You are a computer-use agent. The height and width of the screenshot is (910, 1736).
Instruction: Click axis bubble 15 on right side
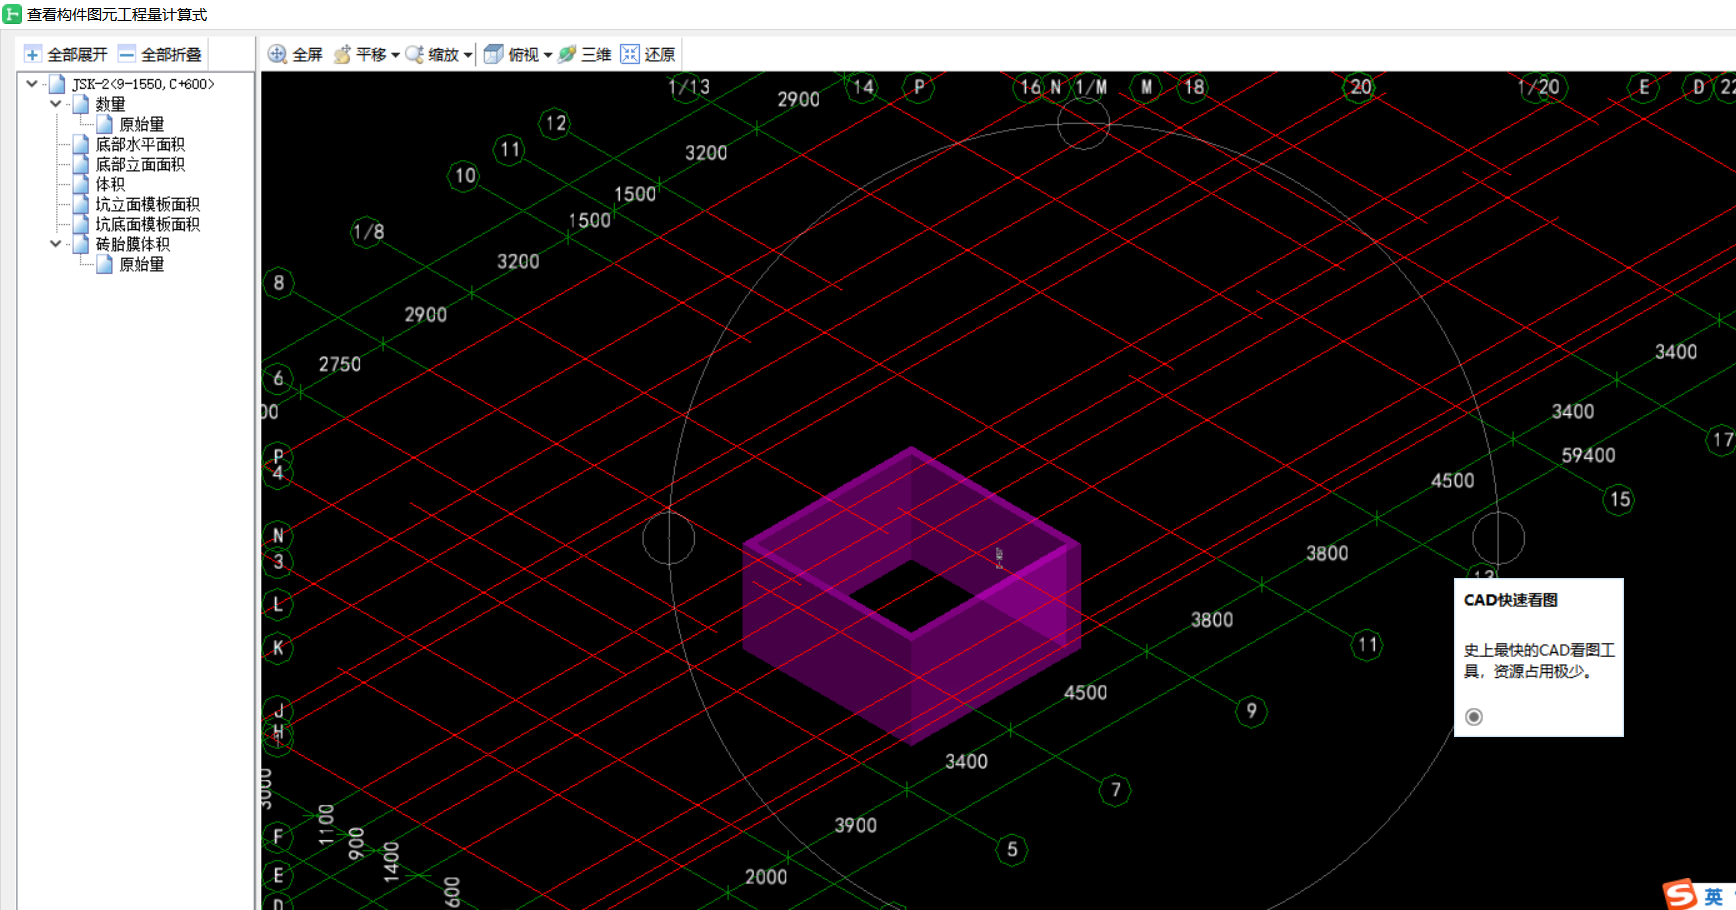1619,499
